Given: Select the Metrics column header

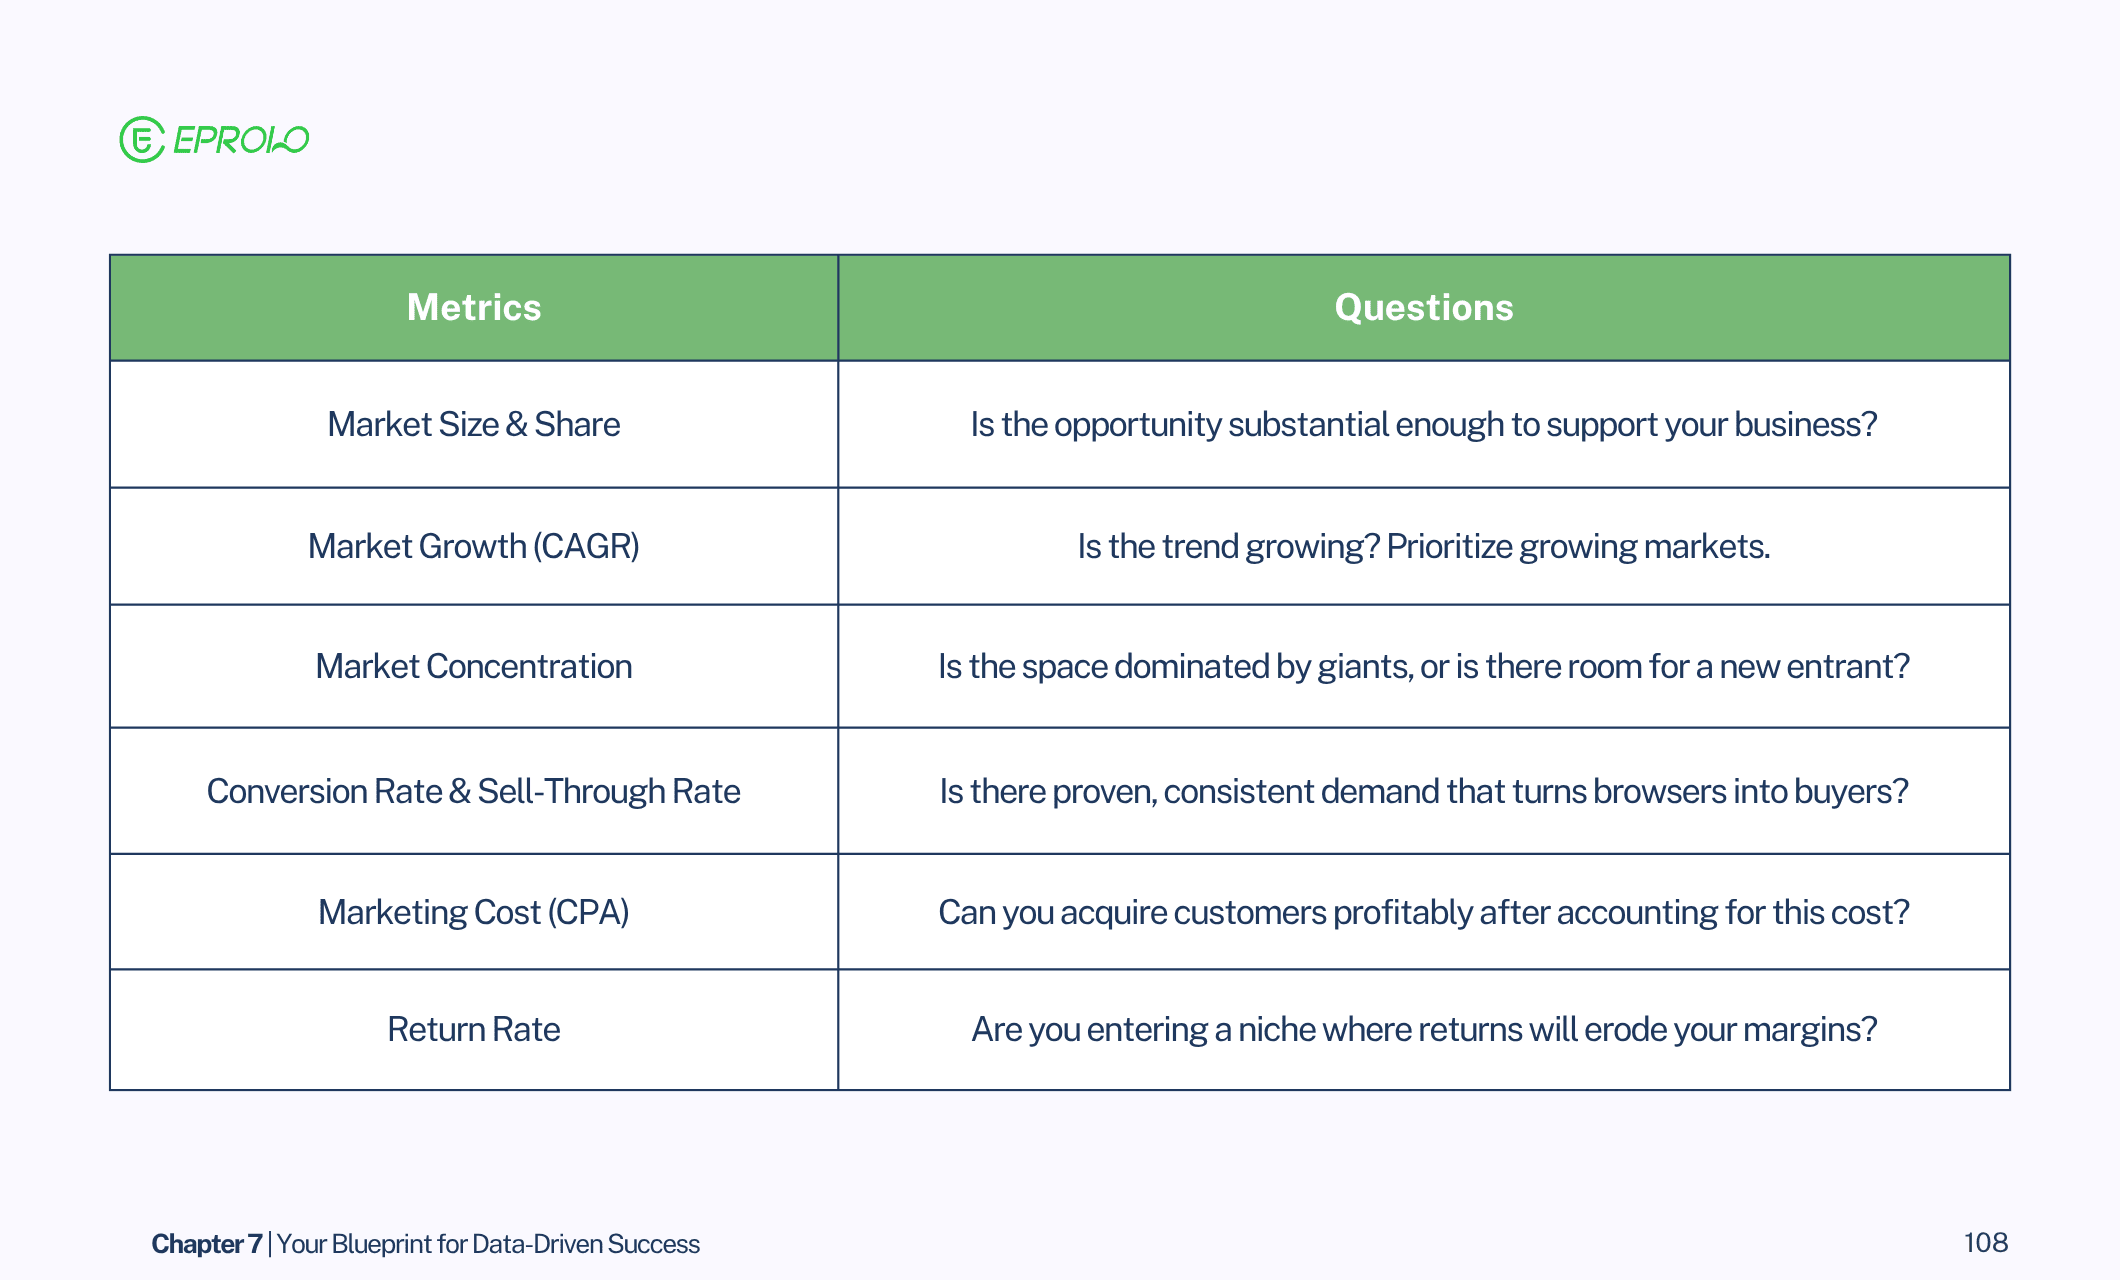Looking at the screenshot, I should 474,308.
